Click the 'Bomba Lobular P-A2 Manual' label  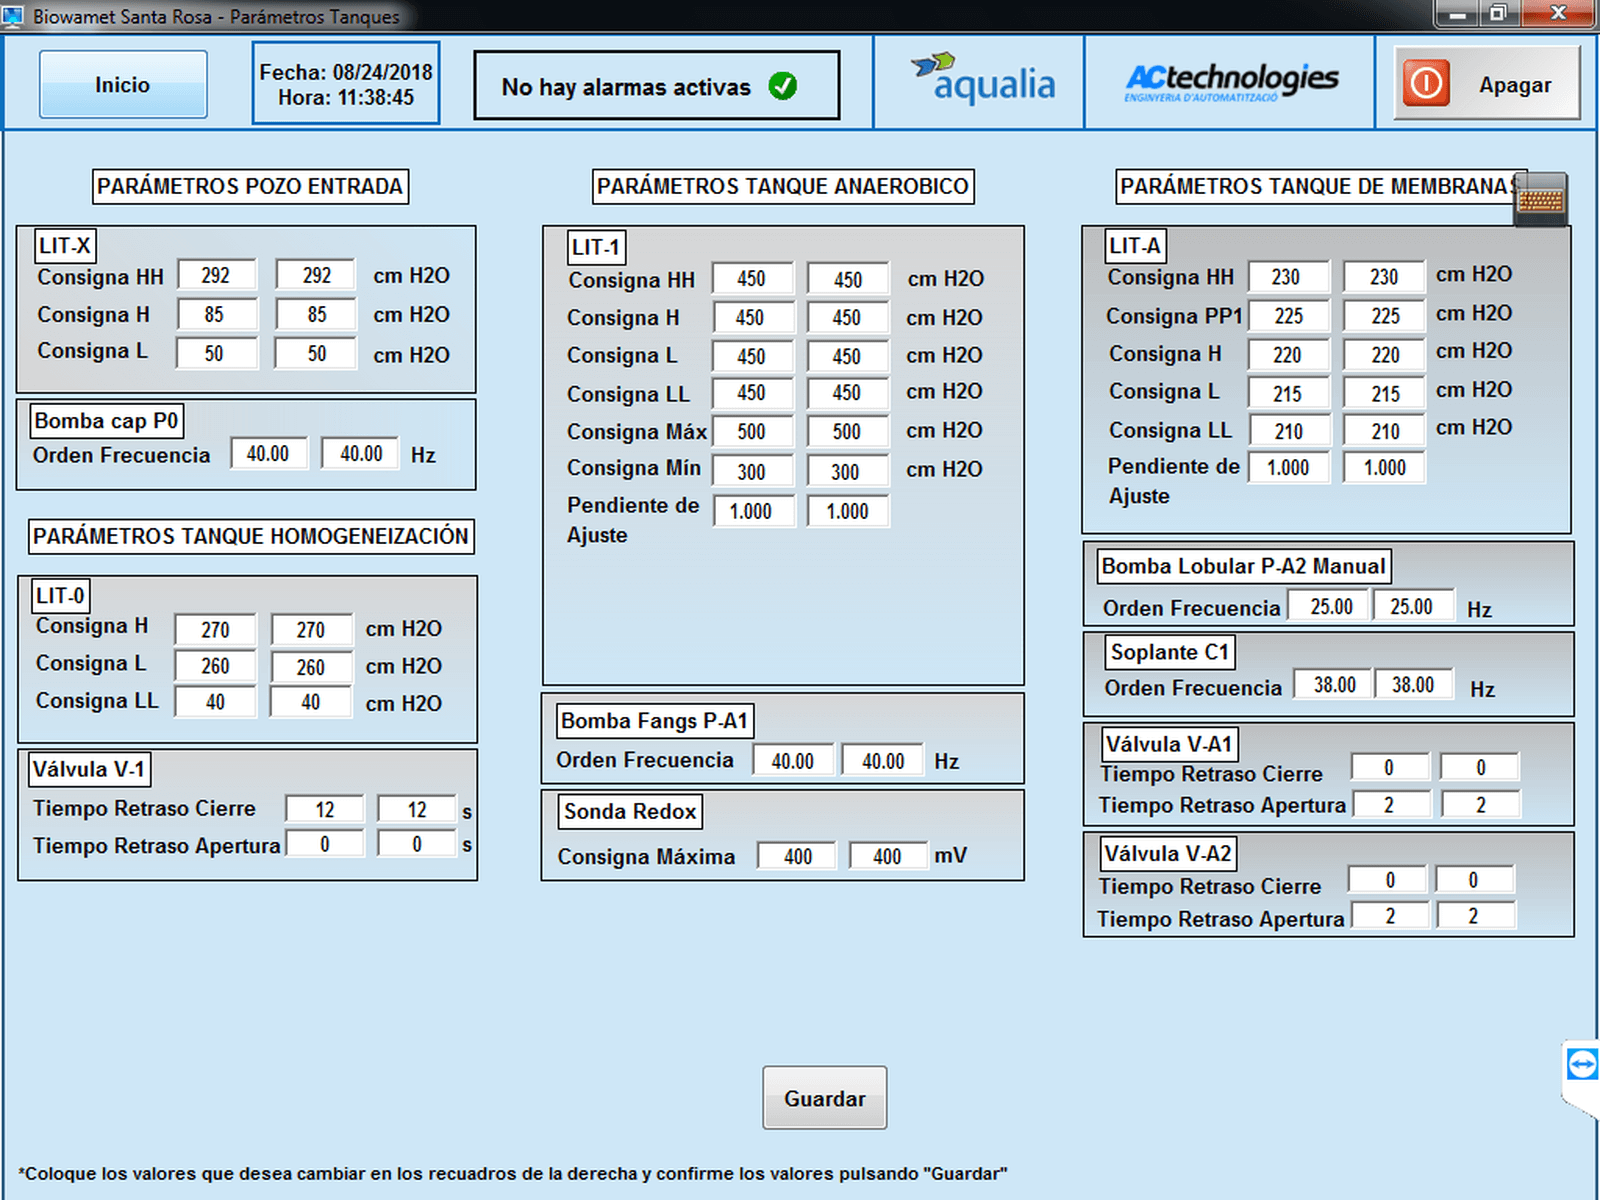click(x=1243, y=566)
